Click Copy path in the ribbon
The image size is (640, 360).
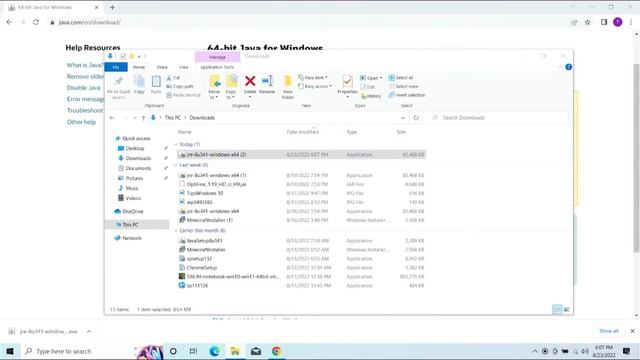point(180,87)
